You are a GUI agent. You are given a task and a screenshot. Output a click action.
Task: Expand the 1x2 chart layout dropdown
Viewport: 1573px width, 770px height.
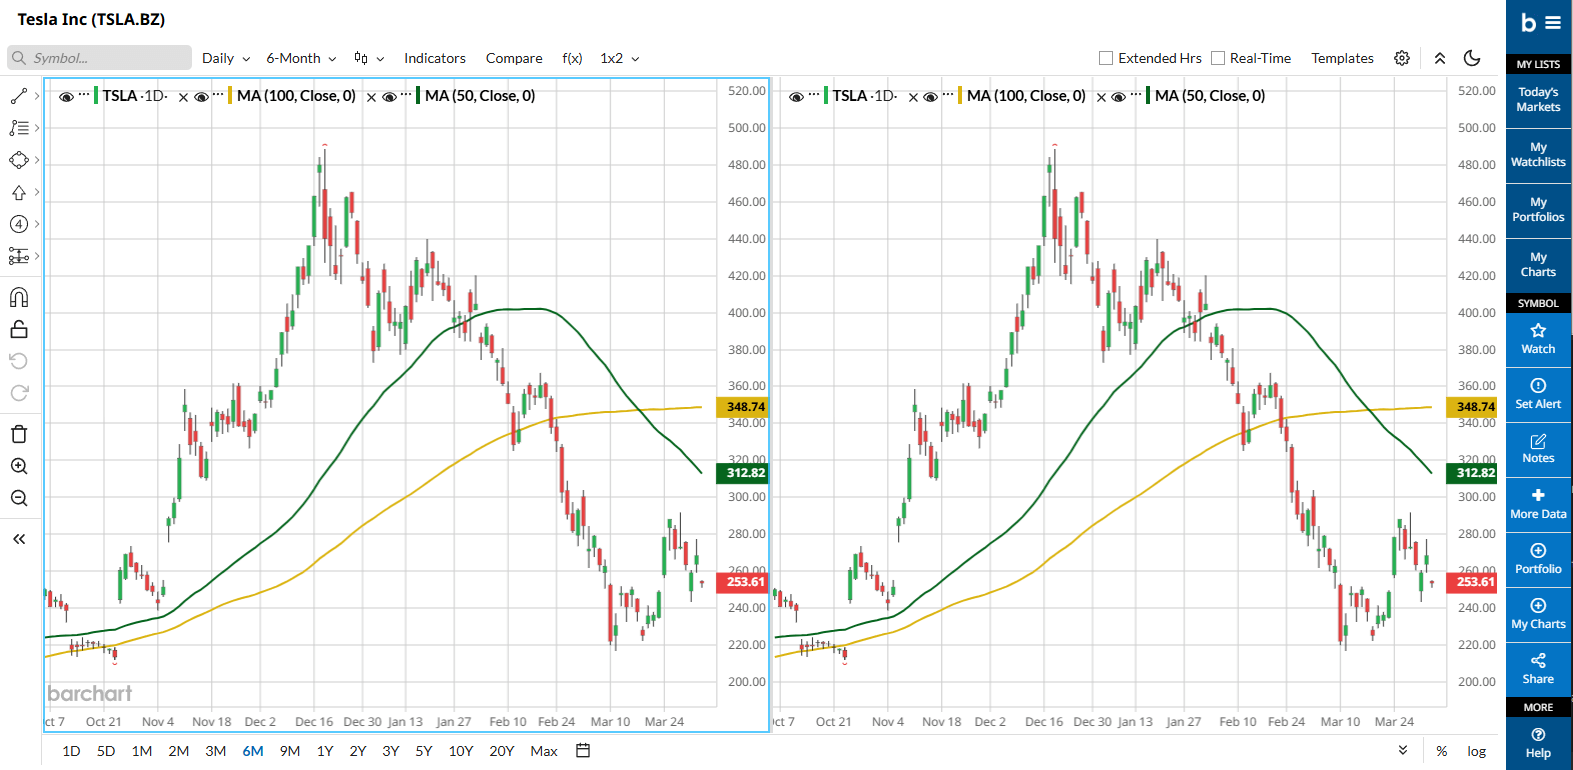pos(619,58)
